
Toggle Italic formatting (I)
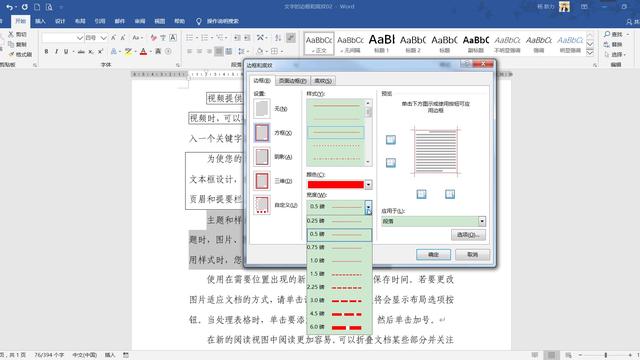(56, 51)
